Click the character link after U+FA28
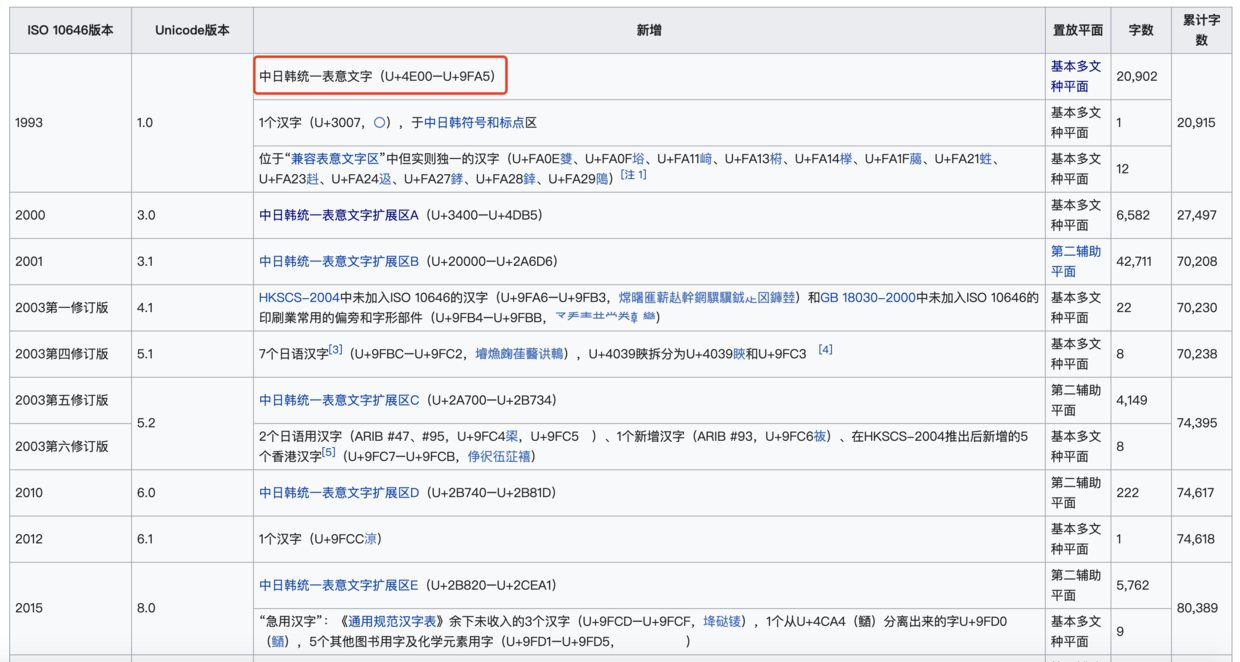The height and width of the screenshot is (662, 1240). [529, 179]
